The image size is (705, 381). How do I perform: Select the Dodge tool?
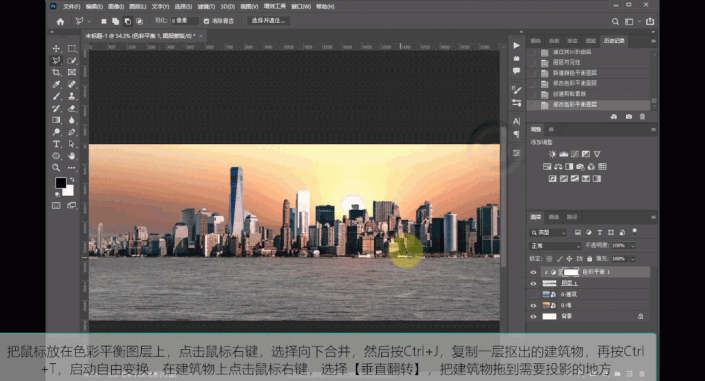pyautogui.click(x=56, y=132)
